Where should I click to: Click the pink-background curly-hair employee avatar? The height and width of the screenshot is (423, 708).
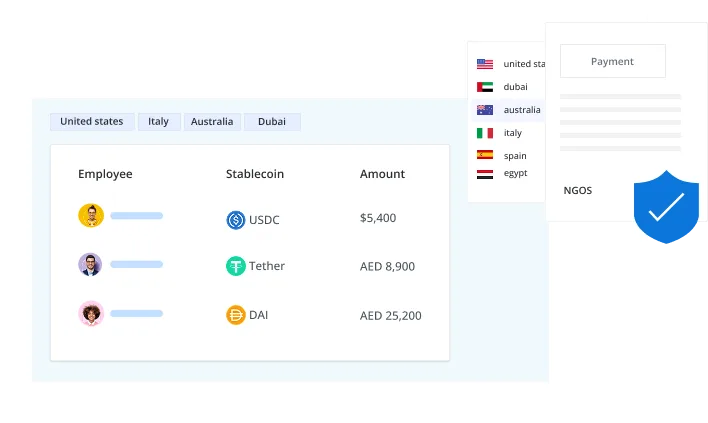tap(91, 313)
